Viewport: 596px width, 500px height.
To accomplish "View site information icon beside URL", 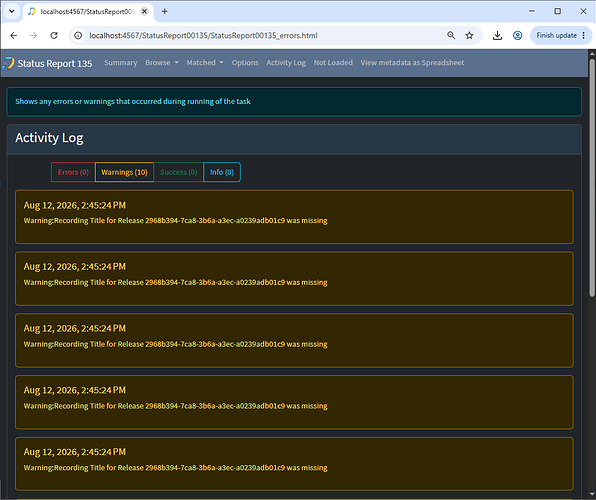I will click(78, 35).
